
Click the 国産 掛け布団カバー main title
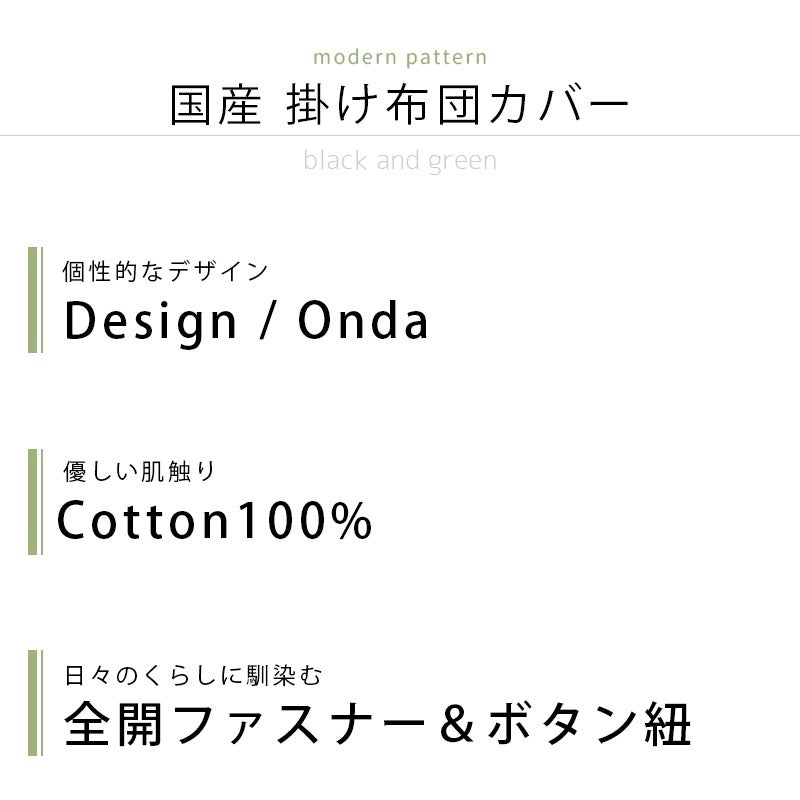coord(399,105)
